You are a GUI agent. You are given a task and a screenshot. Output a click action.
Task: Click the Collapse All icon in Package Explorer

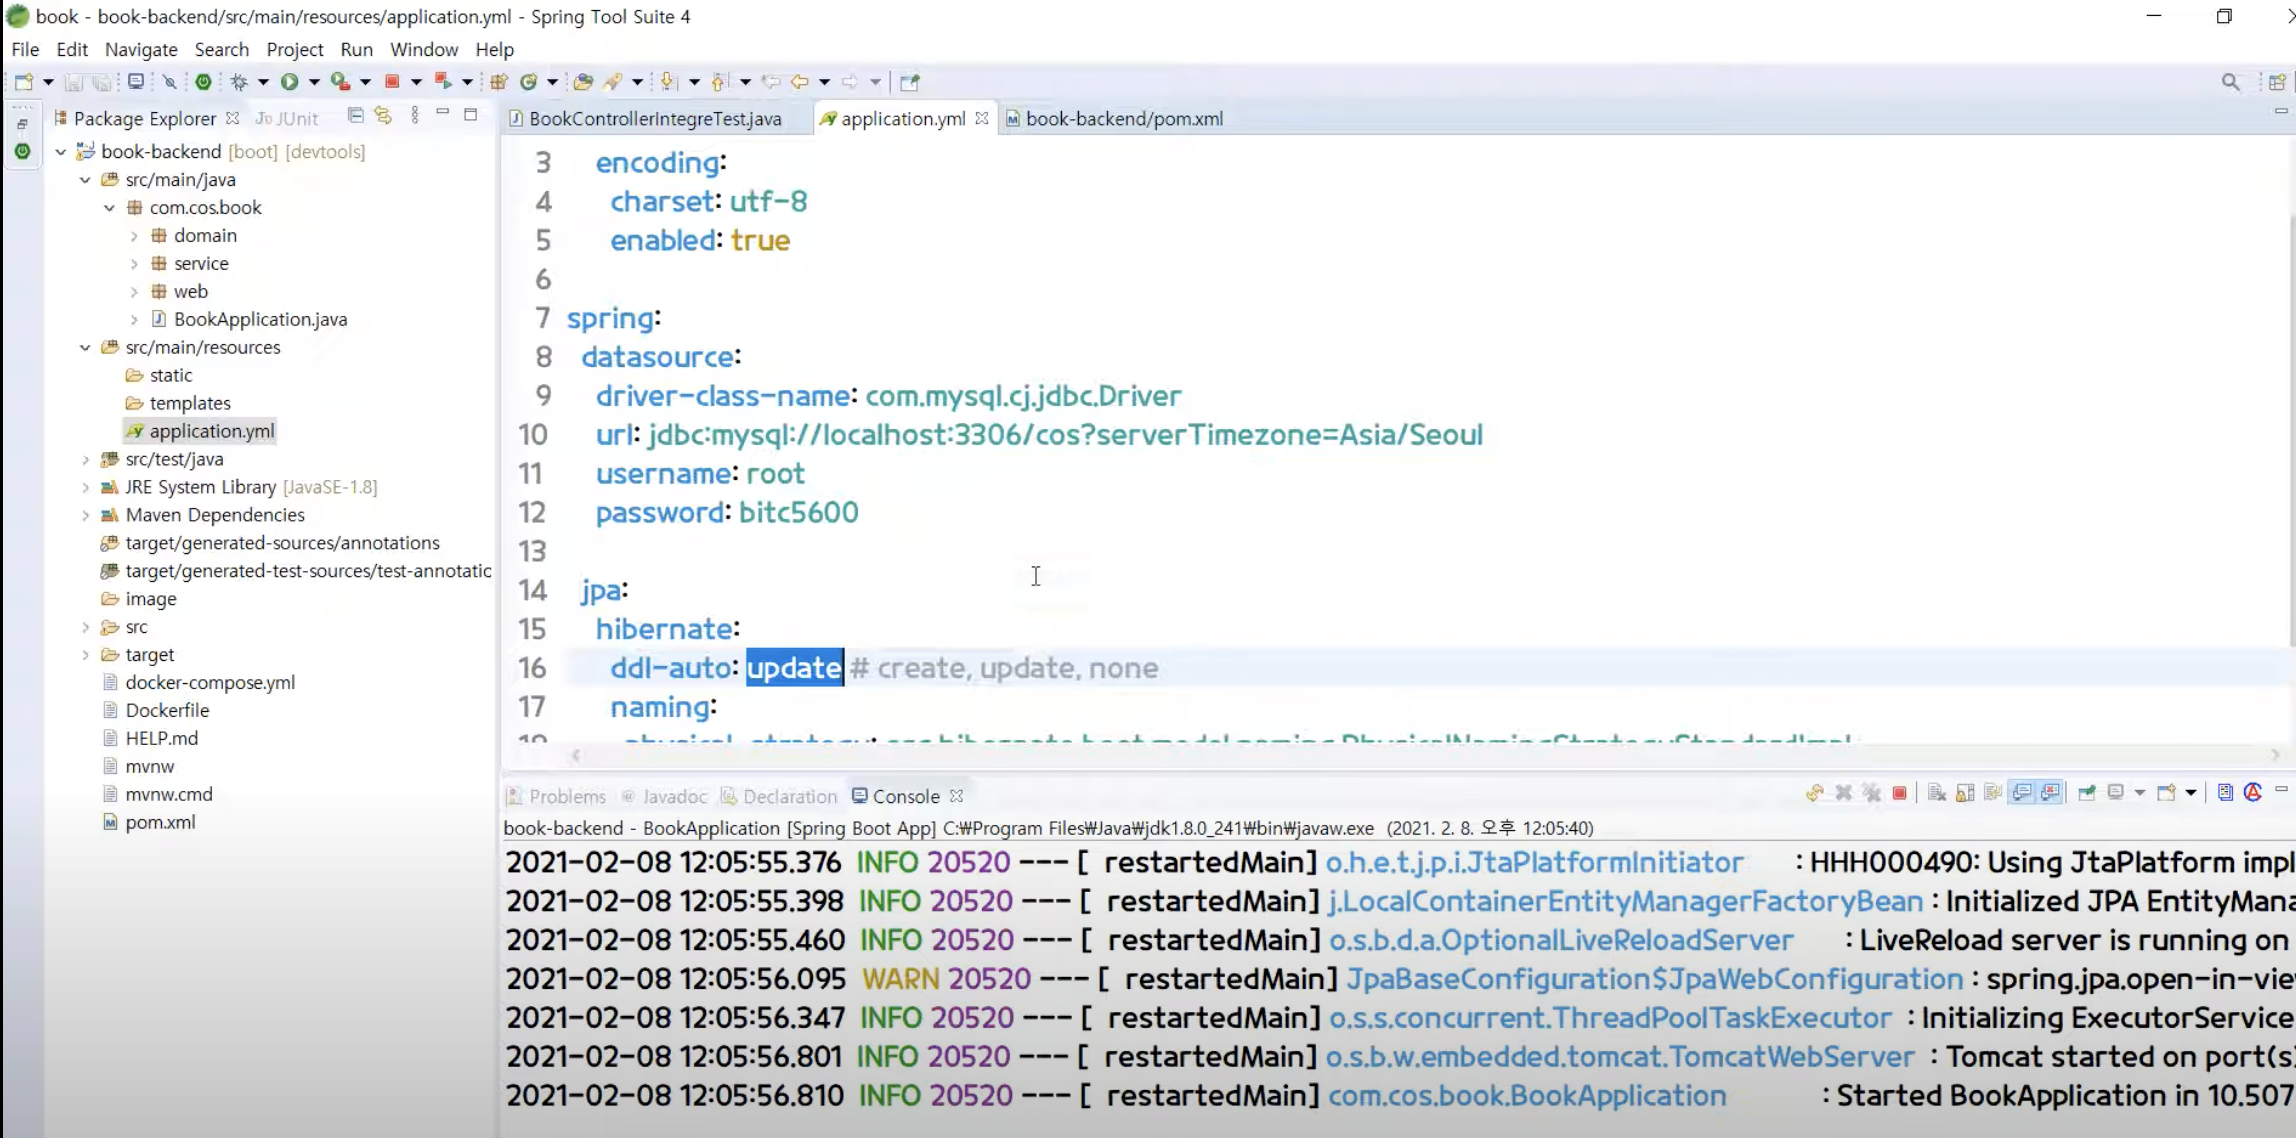tap(355, 116)
